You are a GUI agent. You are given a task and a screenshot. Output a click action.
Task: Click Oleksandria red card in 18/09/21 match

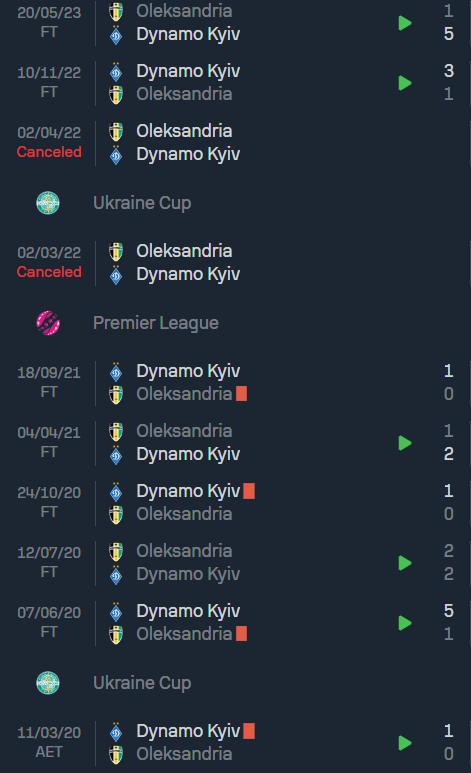coord(241,394)
